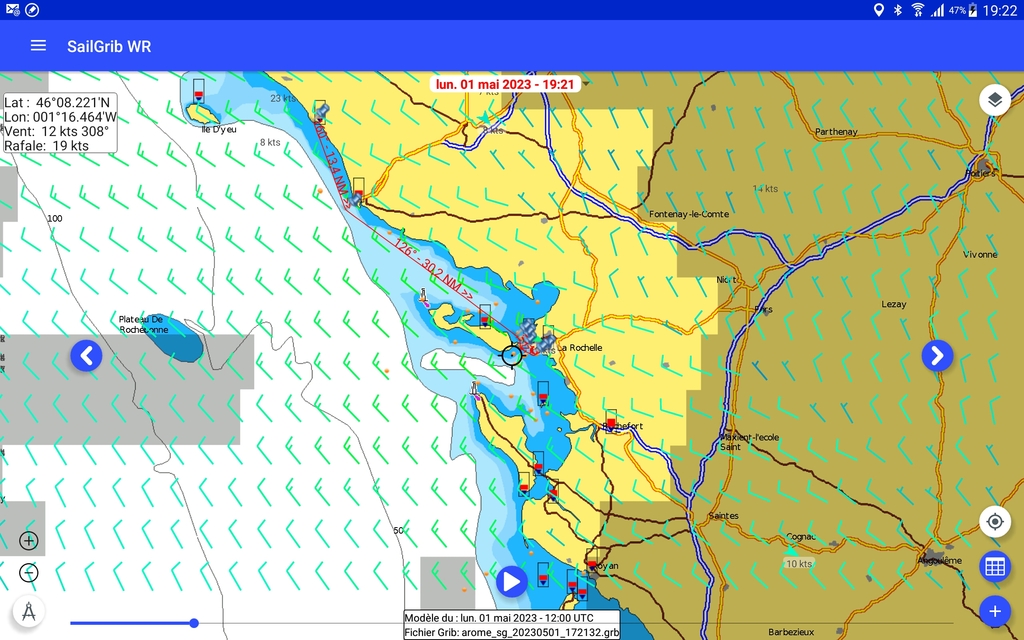Select the crosshair cursor near La Rochelle
This screenshot has width=1024, height=640.
512,355
